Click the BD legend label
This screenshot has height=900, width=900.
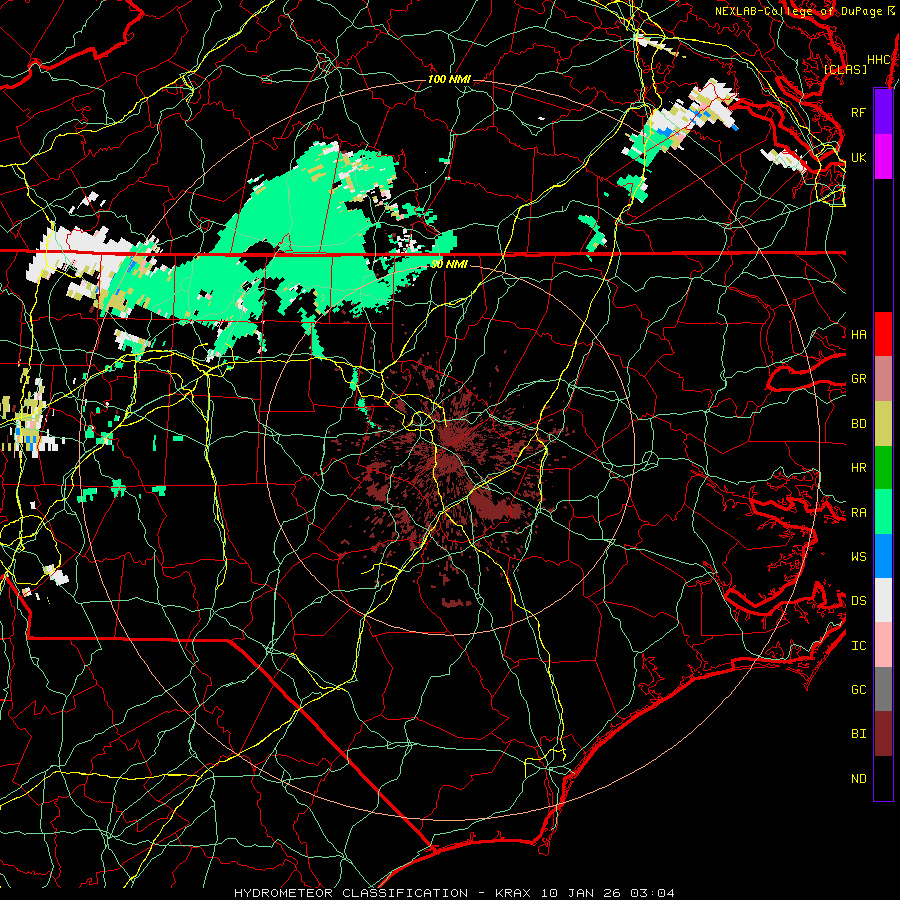click(x=858, y=424)
